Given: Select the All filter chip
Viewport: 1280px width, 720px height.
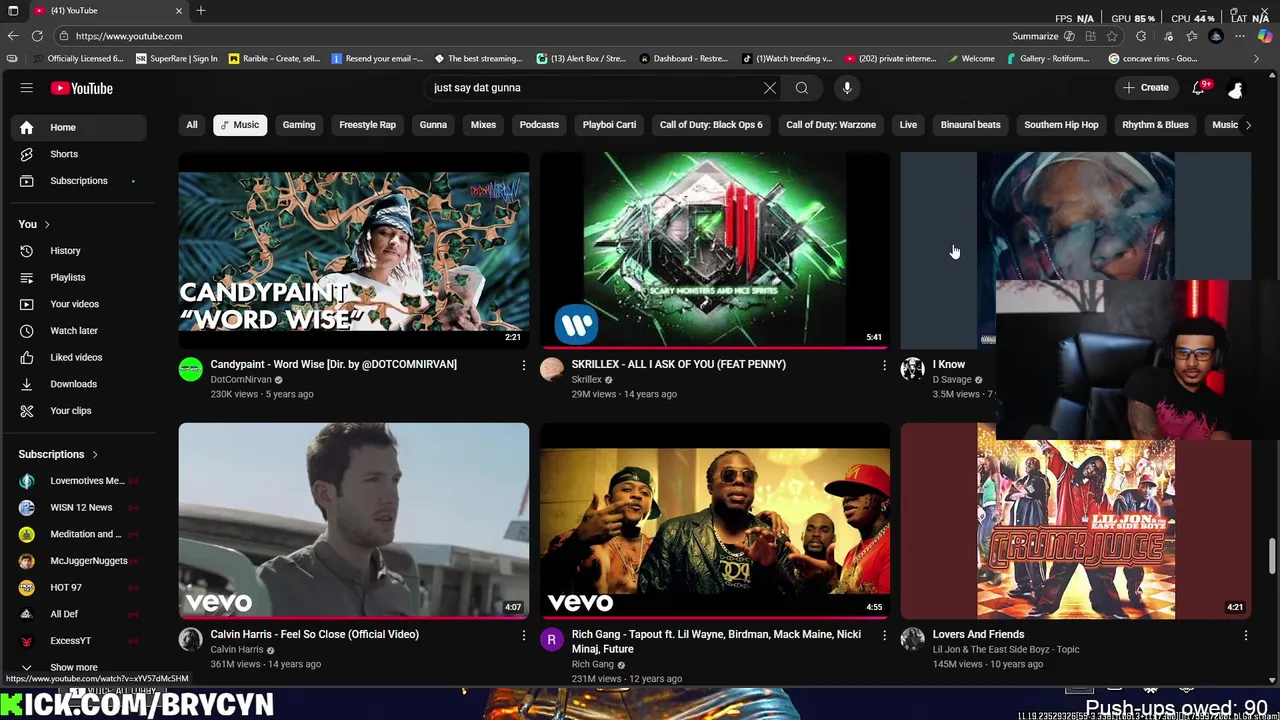Looking at the screenshot, I should 192,125.
